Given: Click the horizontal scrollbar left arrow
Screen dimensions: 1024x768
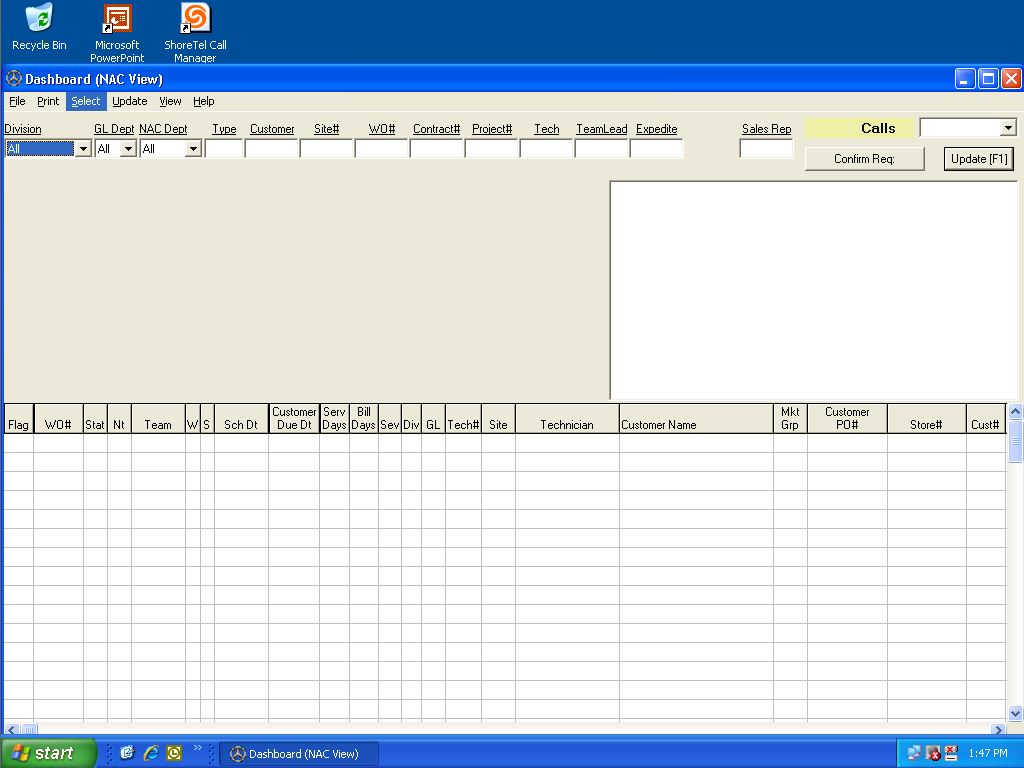Looking at the screenshot, I should [x=11, y=729].
